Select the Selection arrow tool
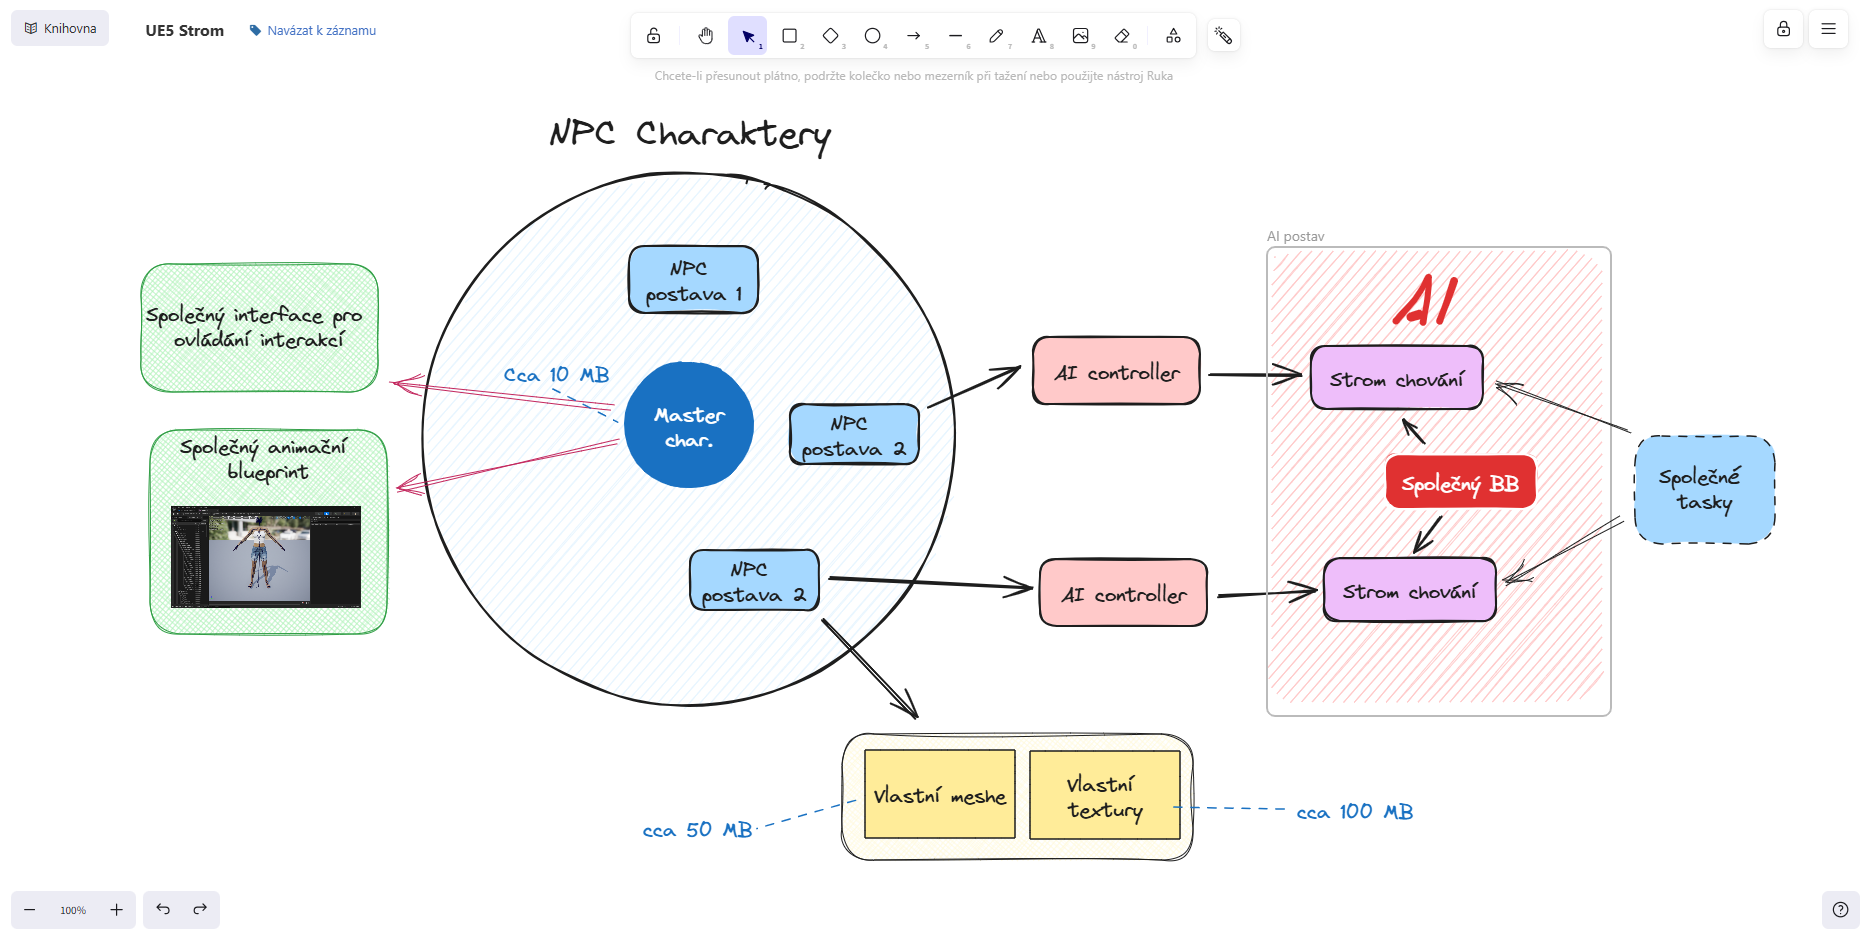Viewport: 1864px width, 934px height. [748, 36]
